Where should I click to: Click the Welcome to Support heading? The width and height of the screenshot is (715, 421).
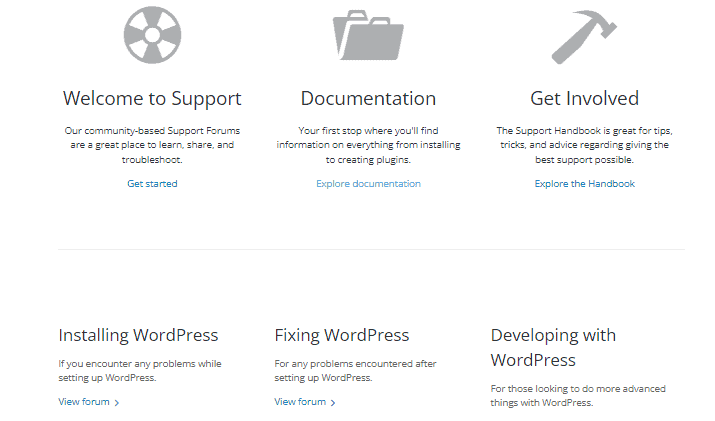coord(152,99)
